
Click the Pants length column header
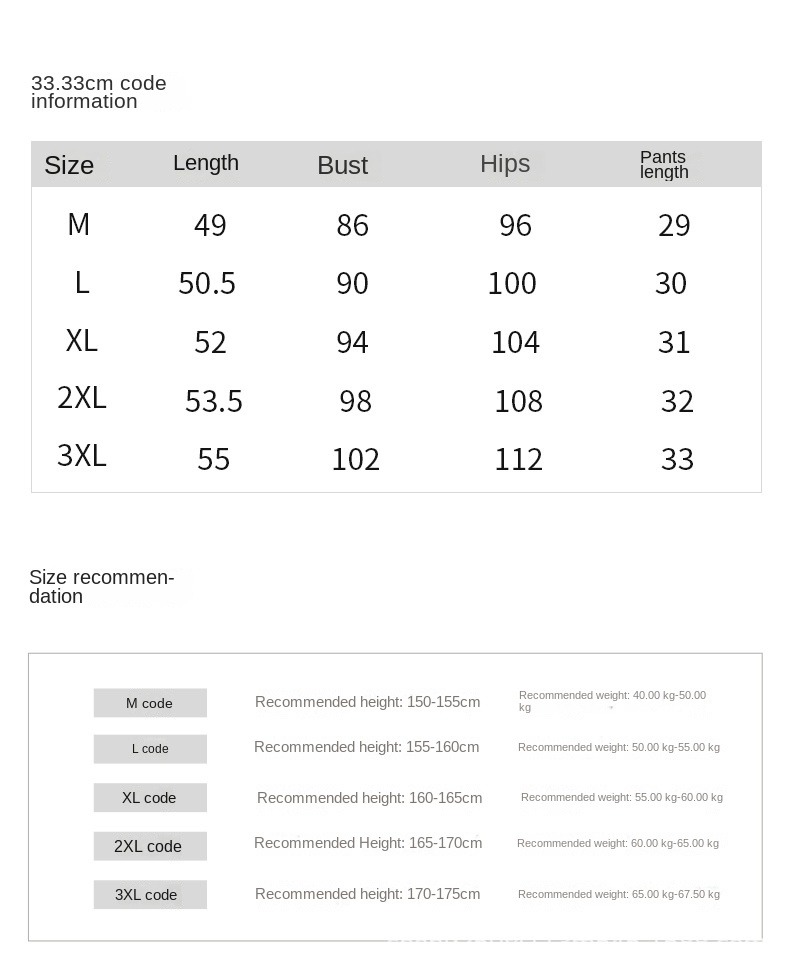[664, 165]
